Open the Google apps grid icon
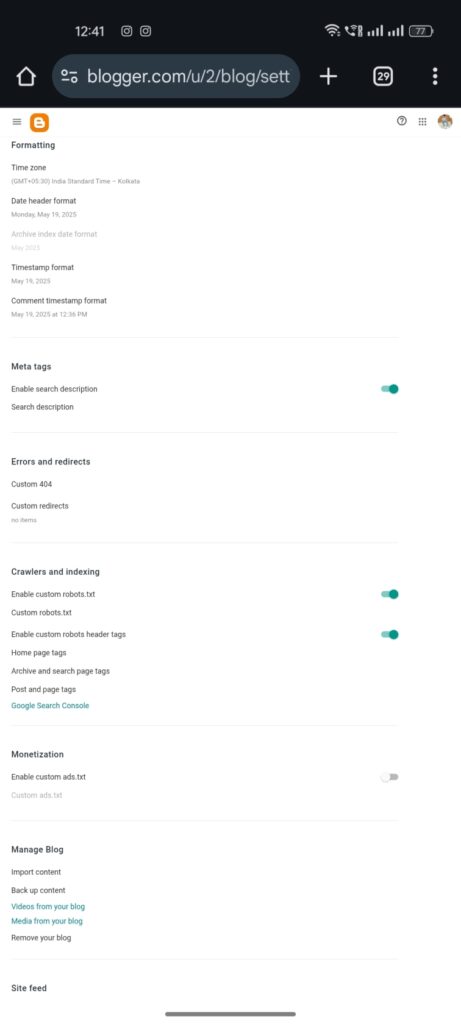Screen dimensions: 461x1024 (422, 121)
